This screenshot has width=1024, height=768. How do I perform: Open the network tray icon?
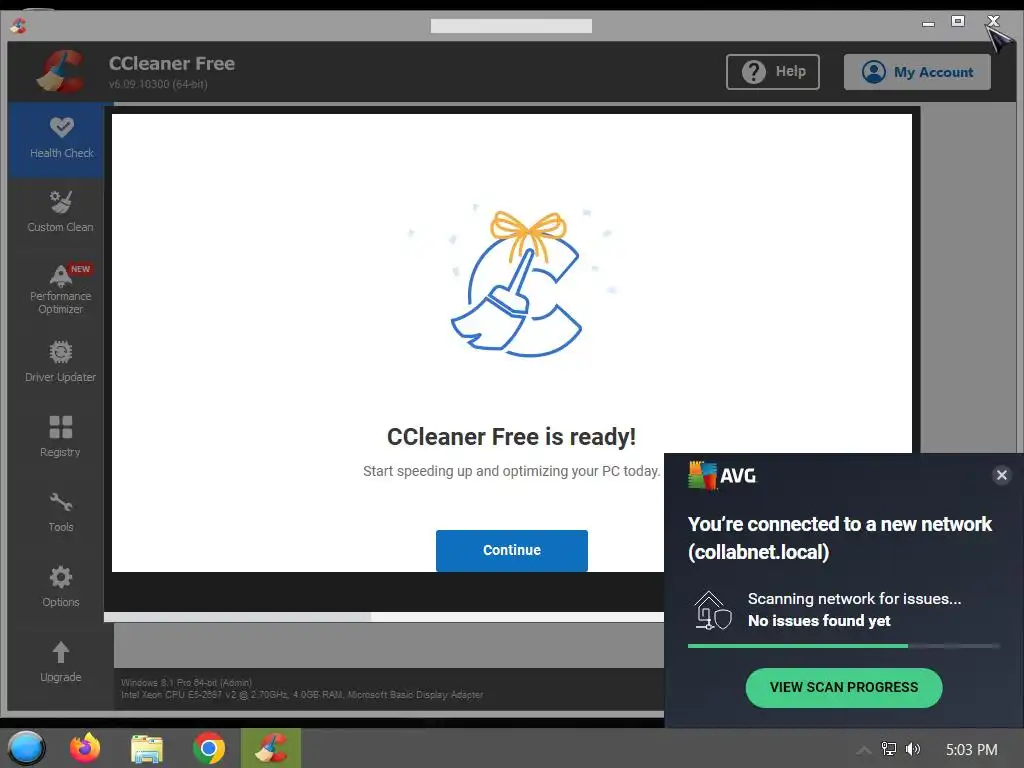coord(889,749)
